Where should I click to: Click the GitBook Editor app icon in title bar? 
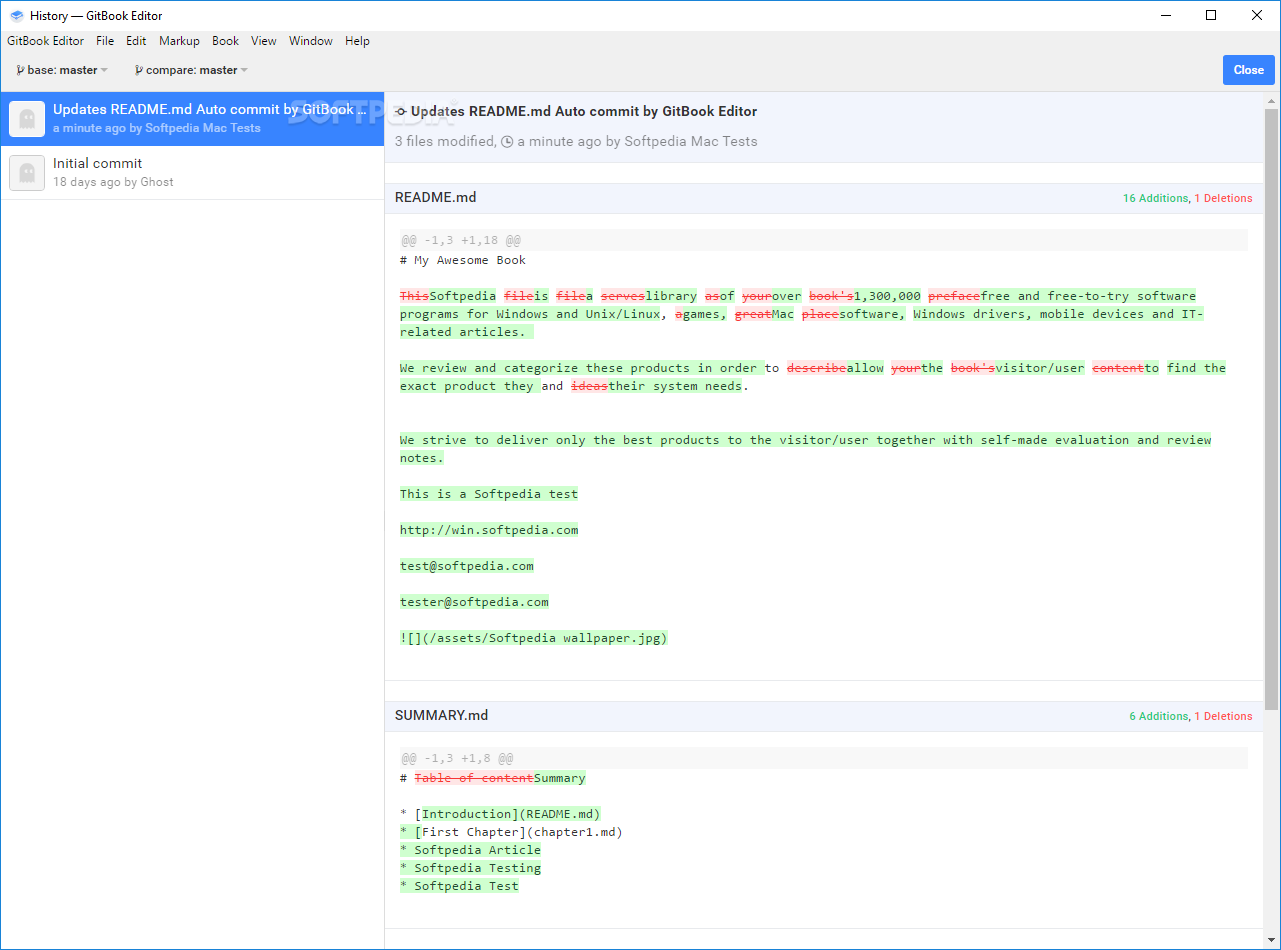pyautogui.click(x=17, y=16)
